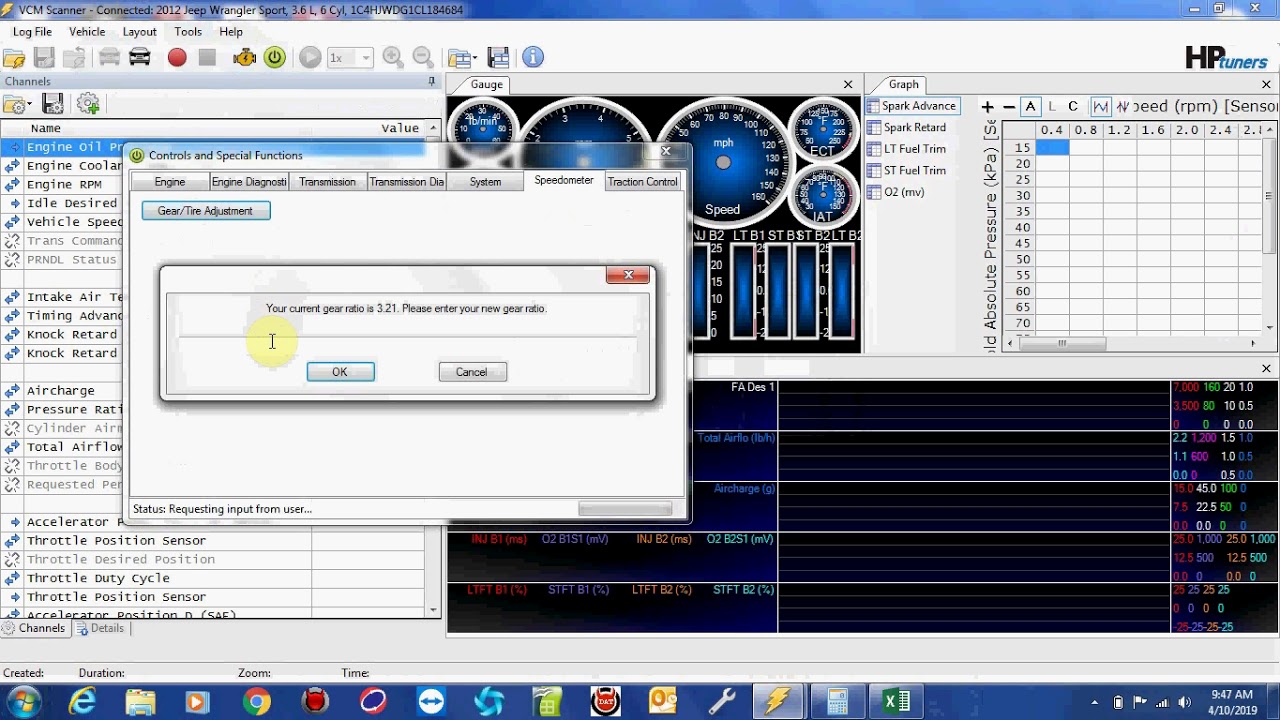Click the black car connect-to-vehicle icon
The height and width of the screenshot is (720, 1280).
(140, 58)
